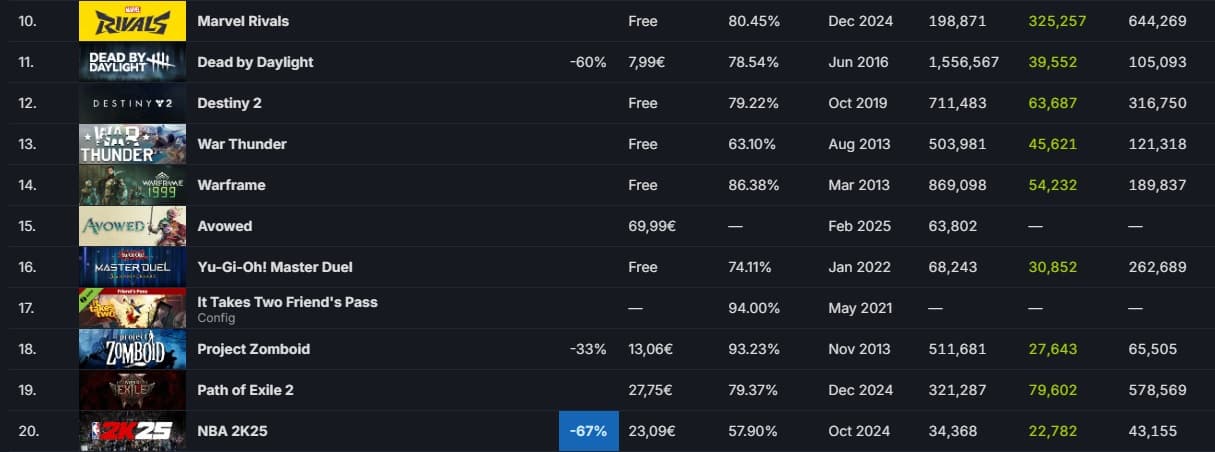Screen dimensions: 1215x452
Task: Open the Dead by Daylight logo image
Action: (x=132, y=62)
